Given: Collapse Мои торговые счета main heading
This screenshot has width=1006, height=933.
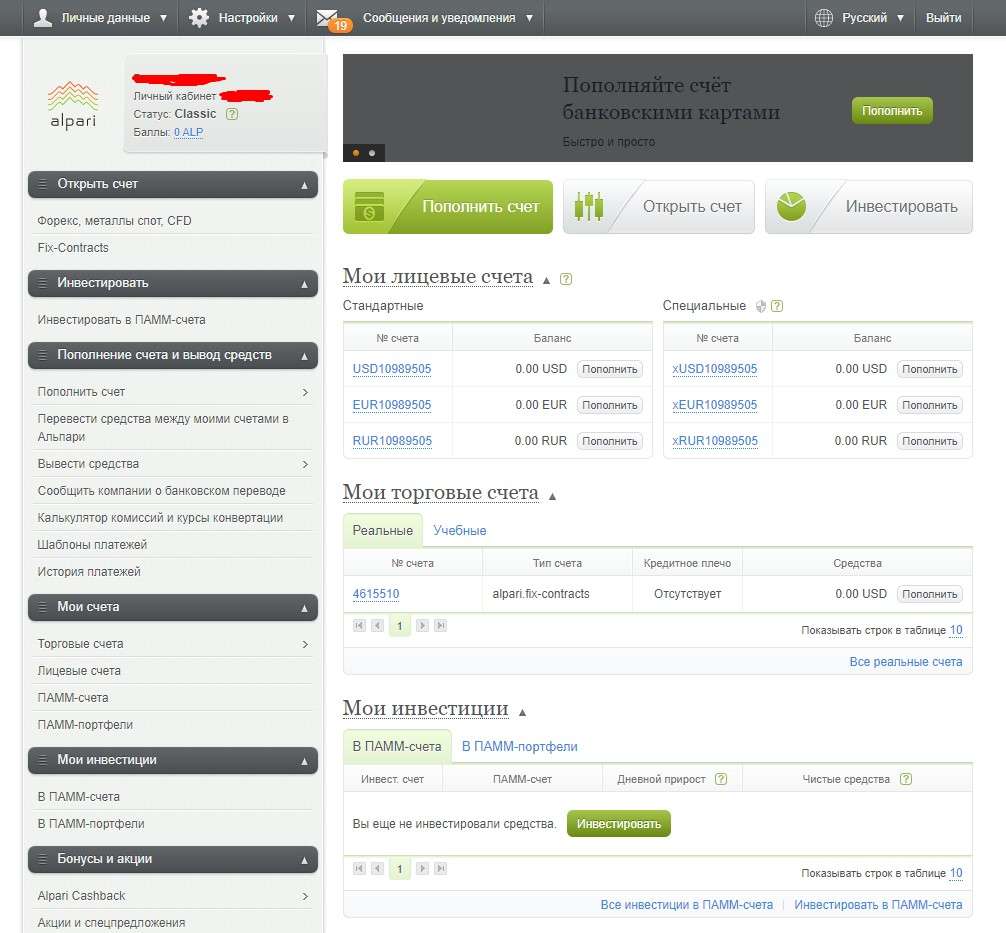Looking at the screenshot, I should point(552,496).
